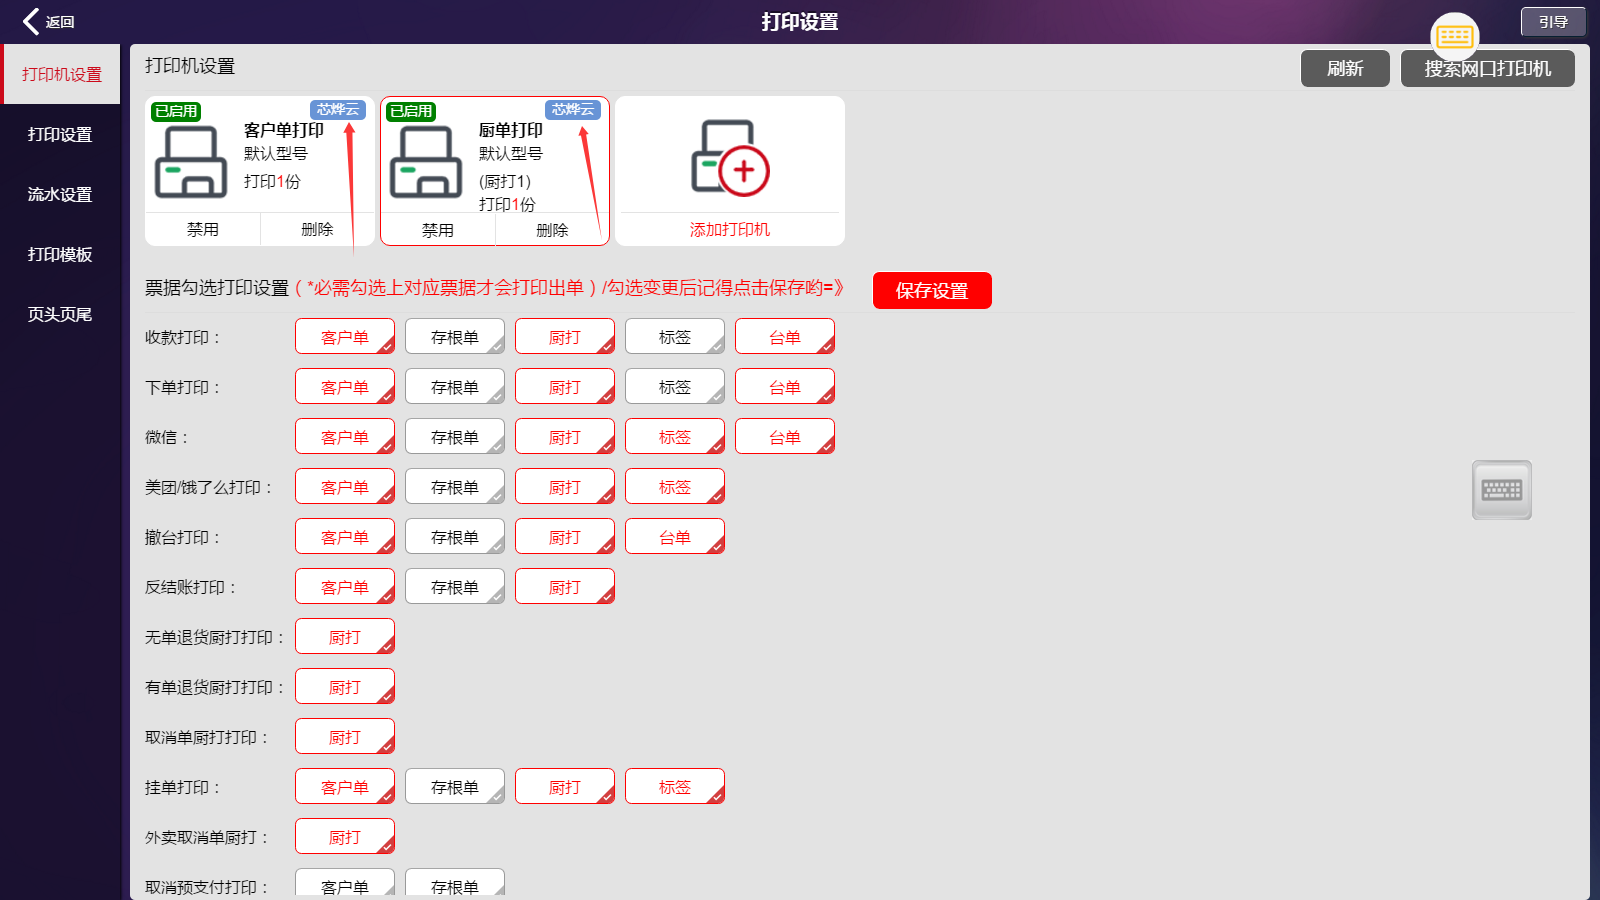Viewport: 1600px width, 900px height.
Task: Toggle 标签 for 美团/饿了么打印
Action: click(675, 486)
